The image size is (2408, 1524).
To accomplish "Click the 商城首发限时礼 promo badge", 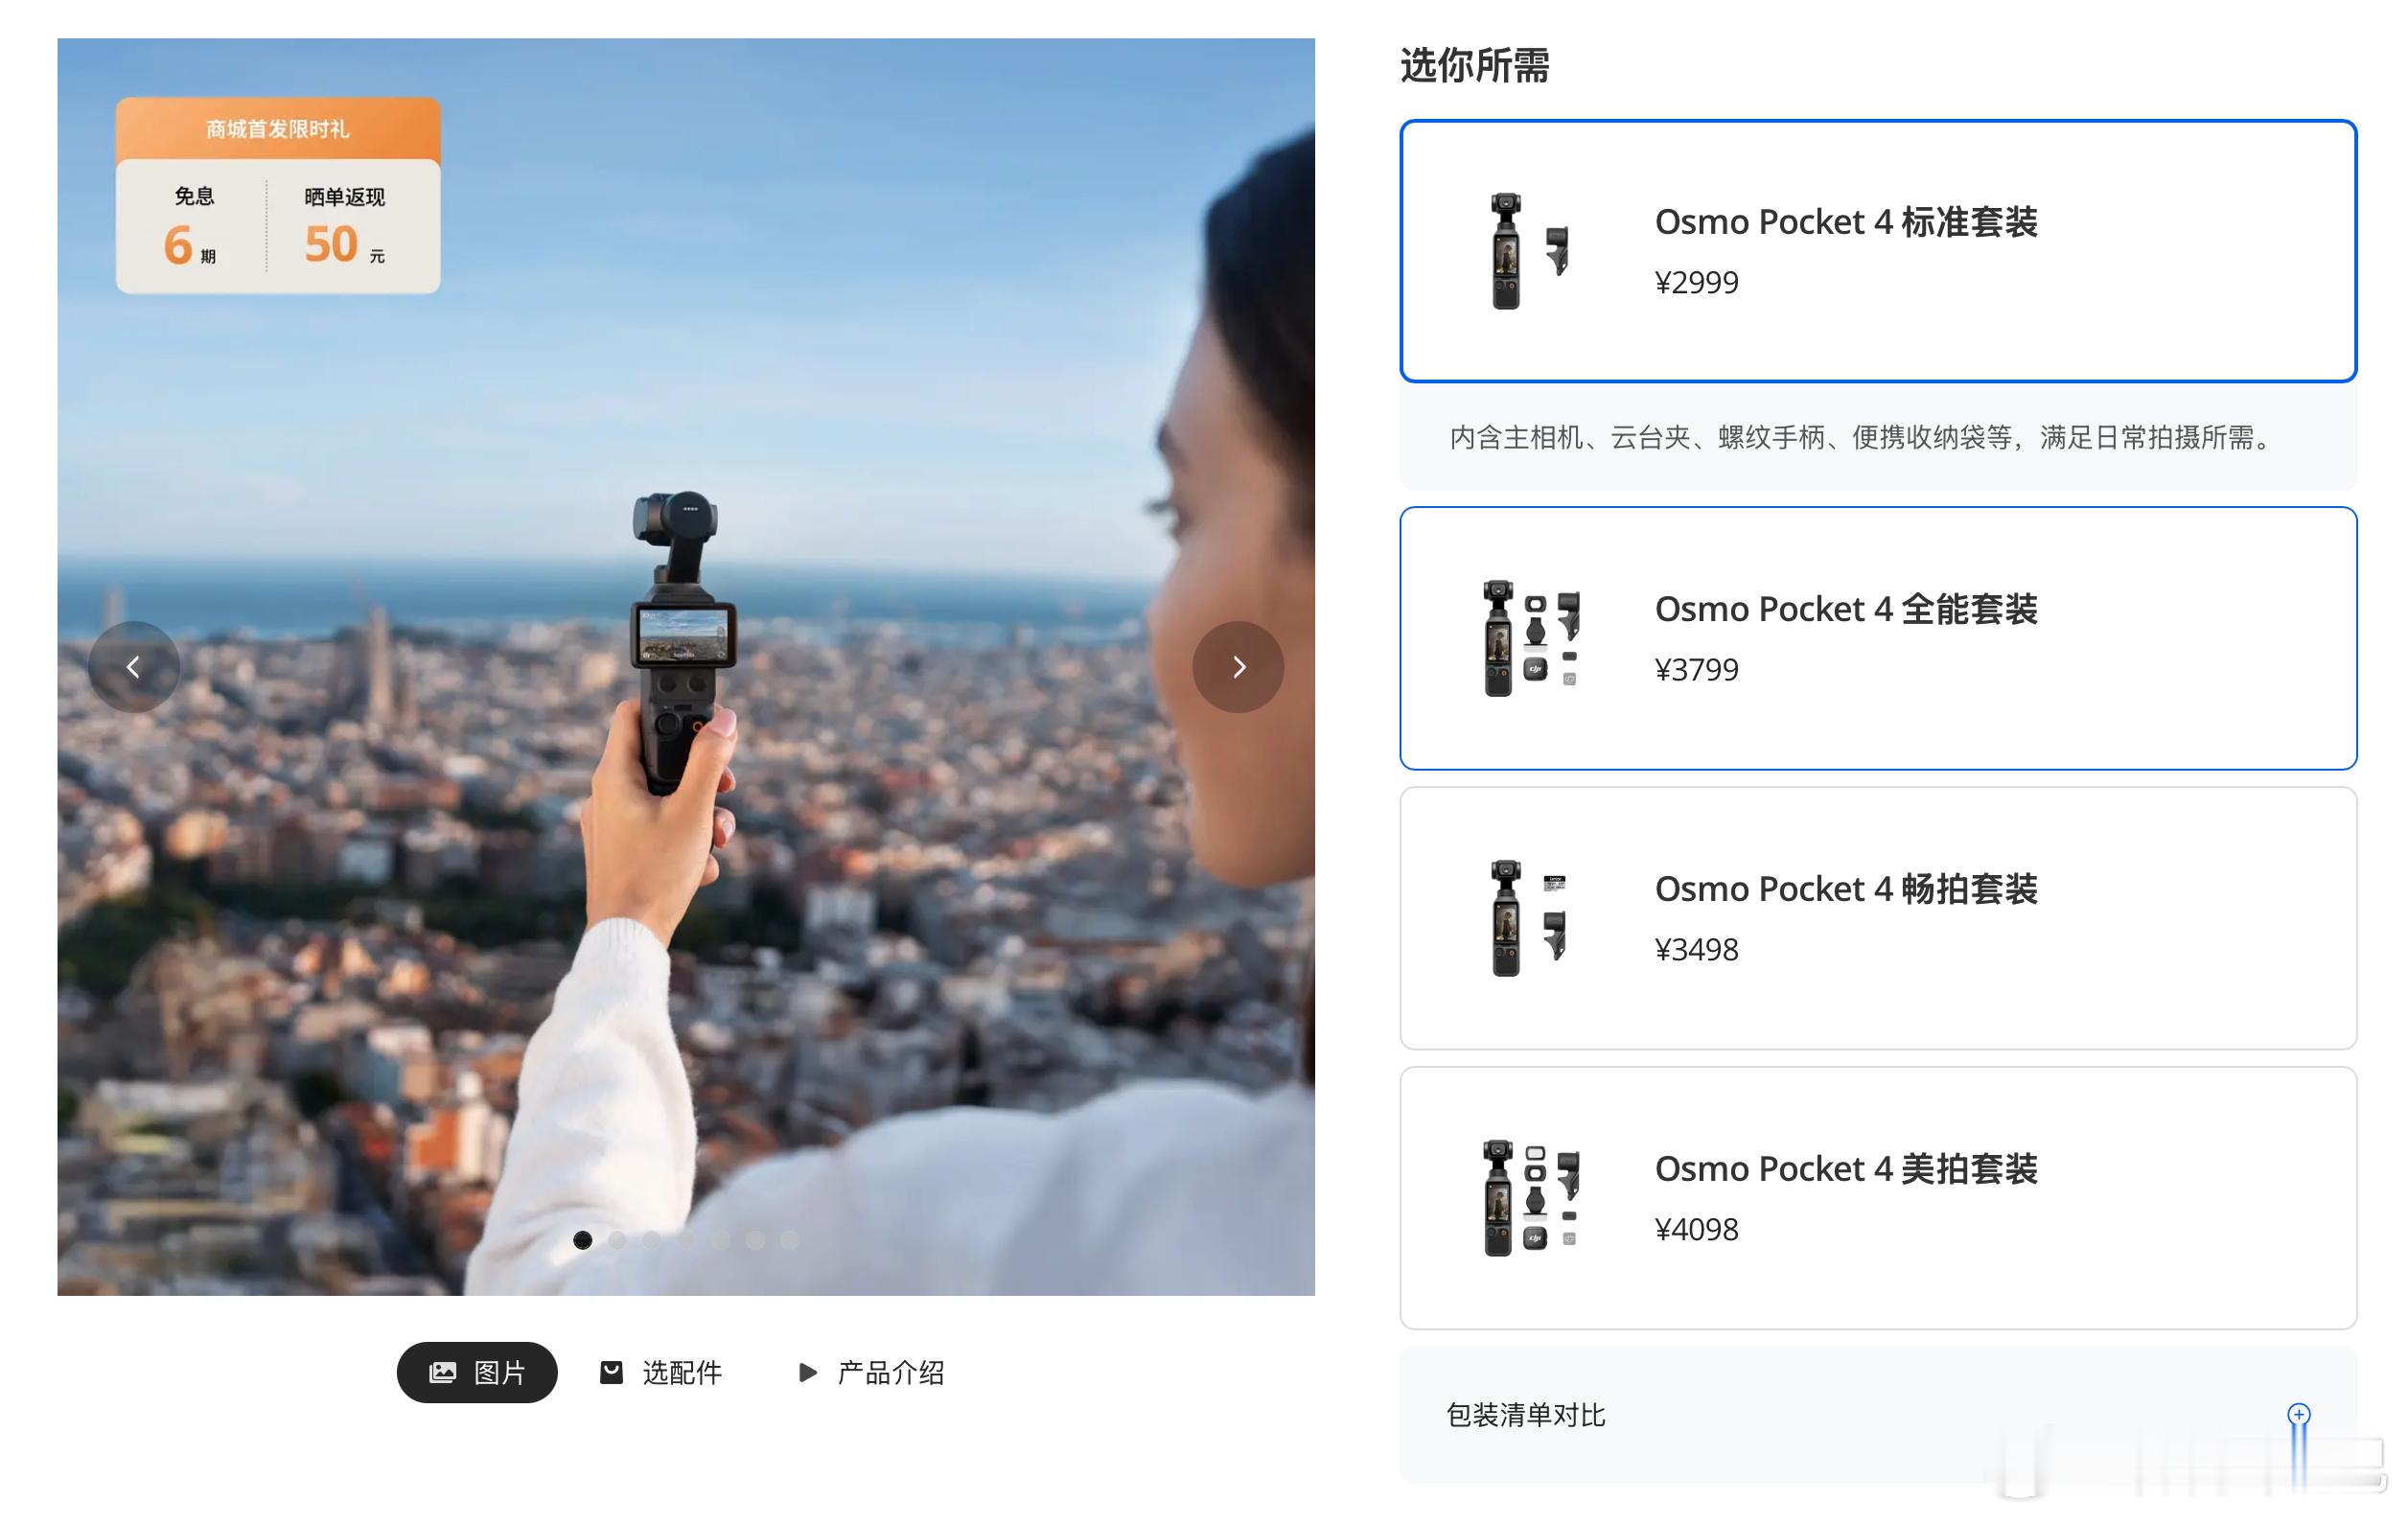I will tap(278, 195).
